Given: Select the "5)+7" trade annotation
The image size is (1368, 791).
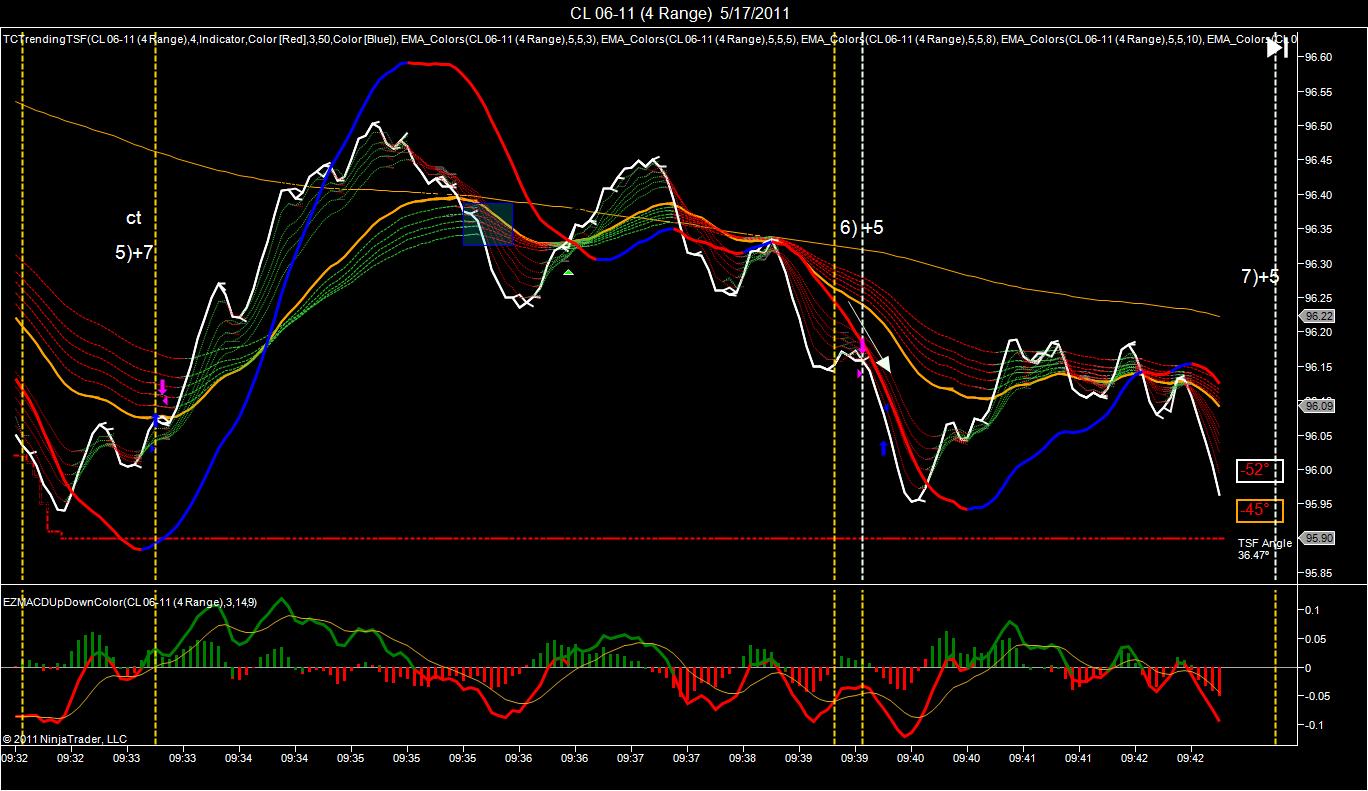Looking at the screenshot, I should pyautogui.click(x=134, y=253).
